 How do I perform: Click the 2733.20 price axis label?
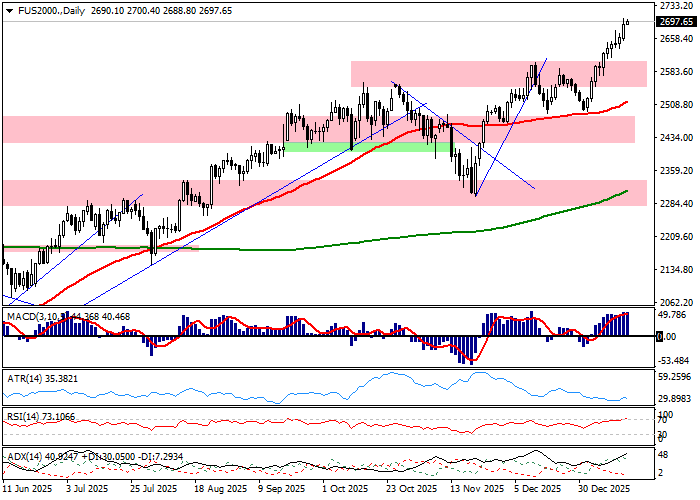click(x=677, y=6)
